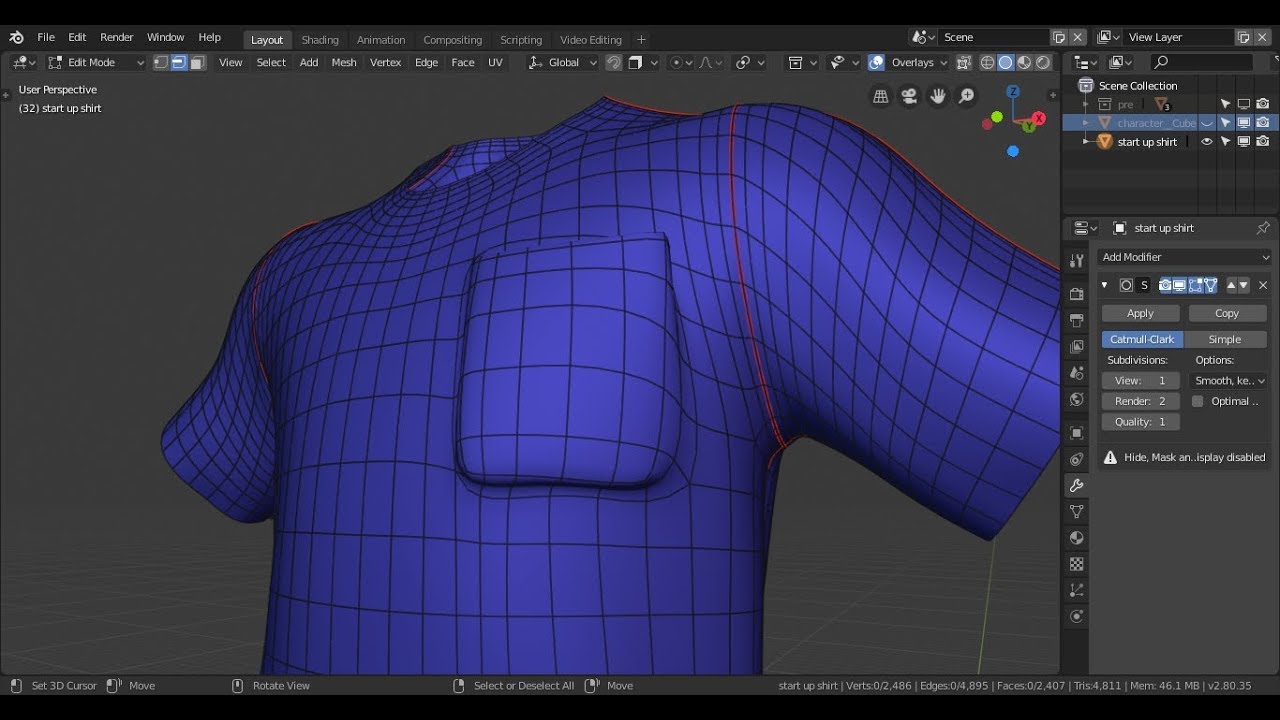The width and height of the screenshot is (1280, 720).
Task: Open the Overlays options dropdown arrow
Action: [x=942, y=62]
